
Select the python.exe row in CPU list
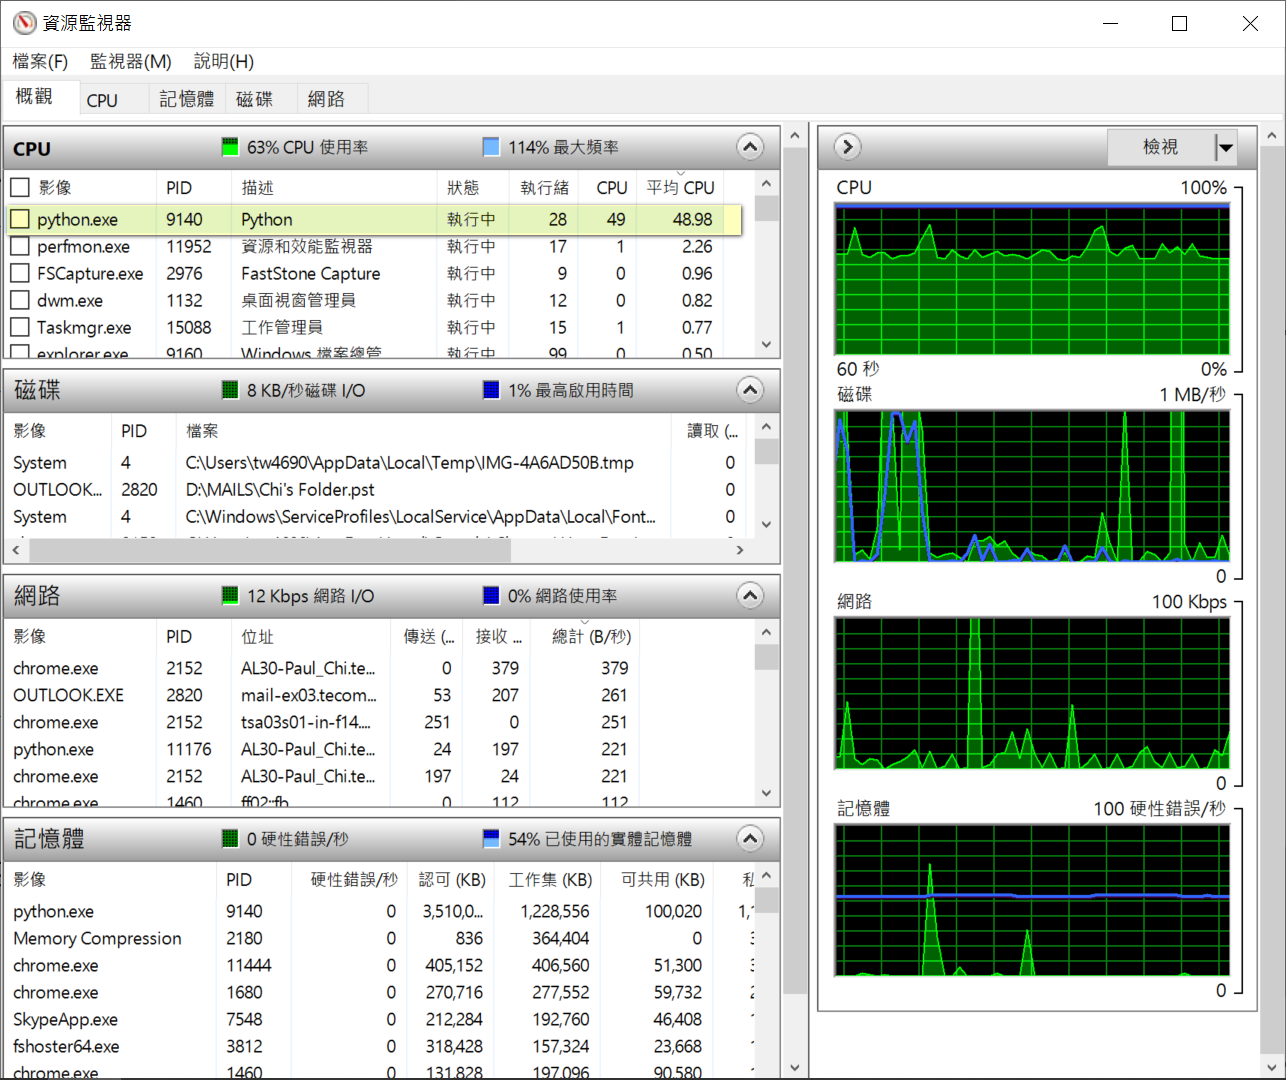pos(375,219)
